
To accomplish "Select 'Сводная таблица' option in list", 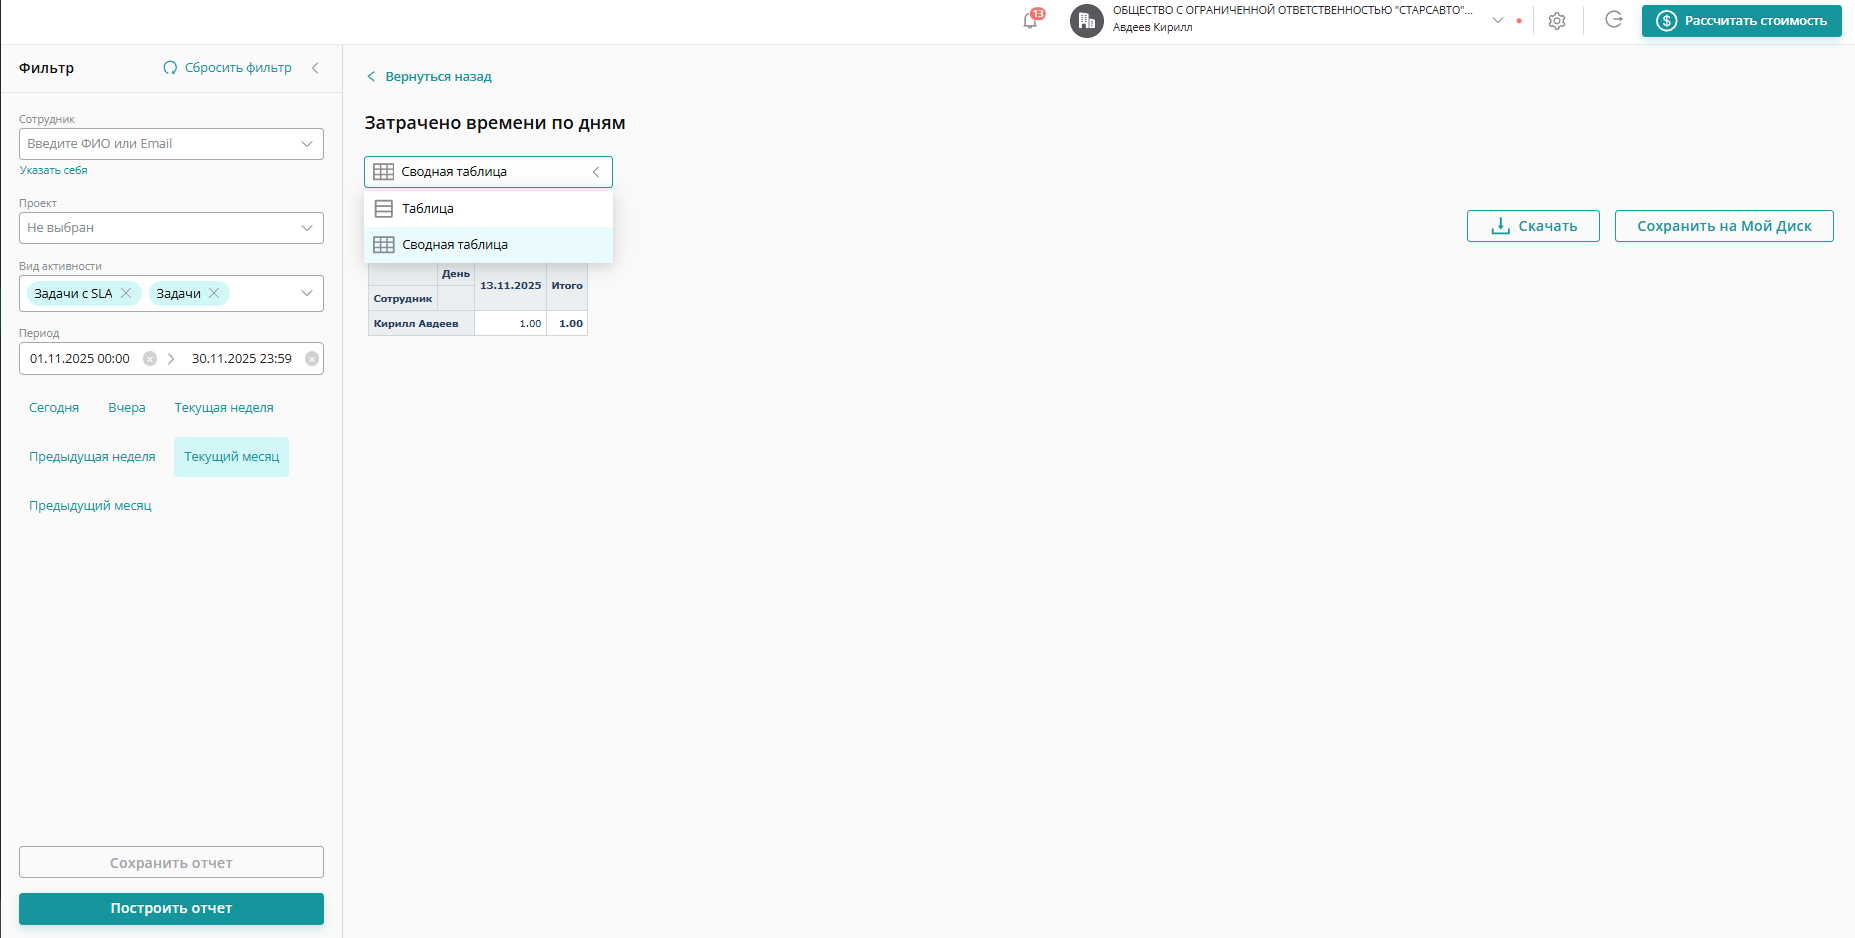I will pos(488,245).
